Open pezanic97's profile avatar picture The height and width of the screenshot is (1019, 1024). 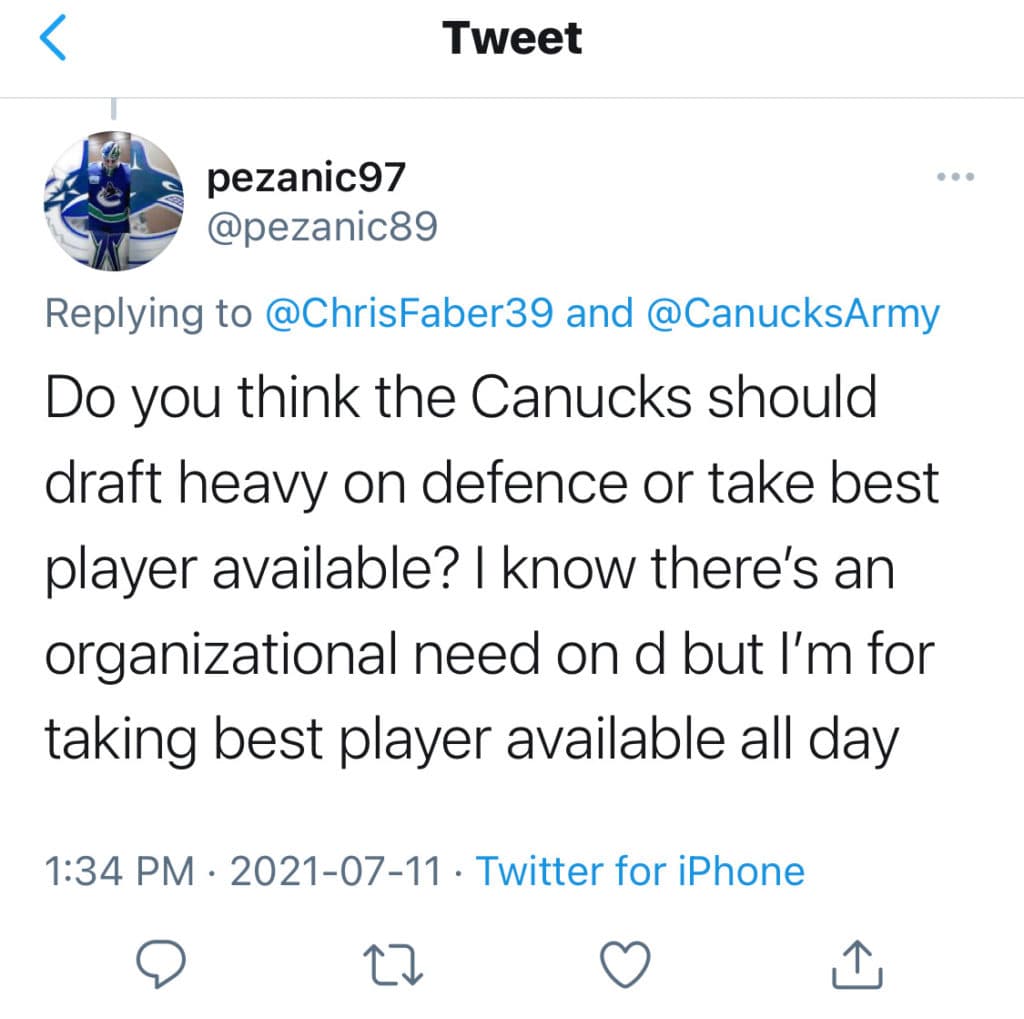tap(113, 201)
